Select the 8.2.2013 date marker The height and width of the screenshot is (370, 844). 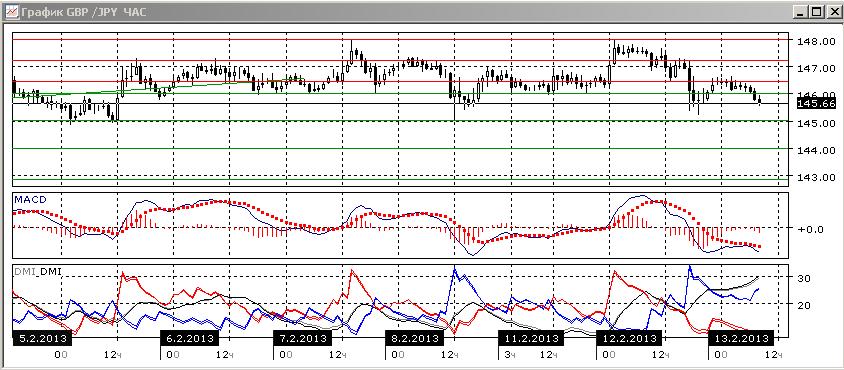415,339
